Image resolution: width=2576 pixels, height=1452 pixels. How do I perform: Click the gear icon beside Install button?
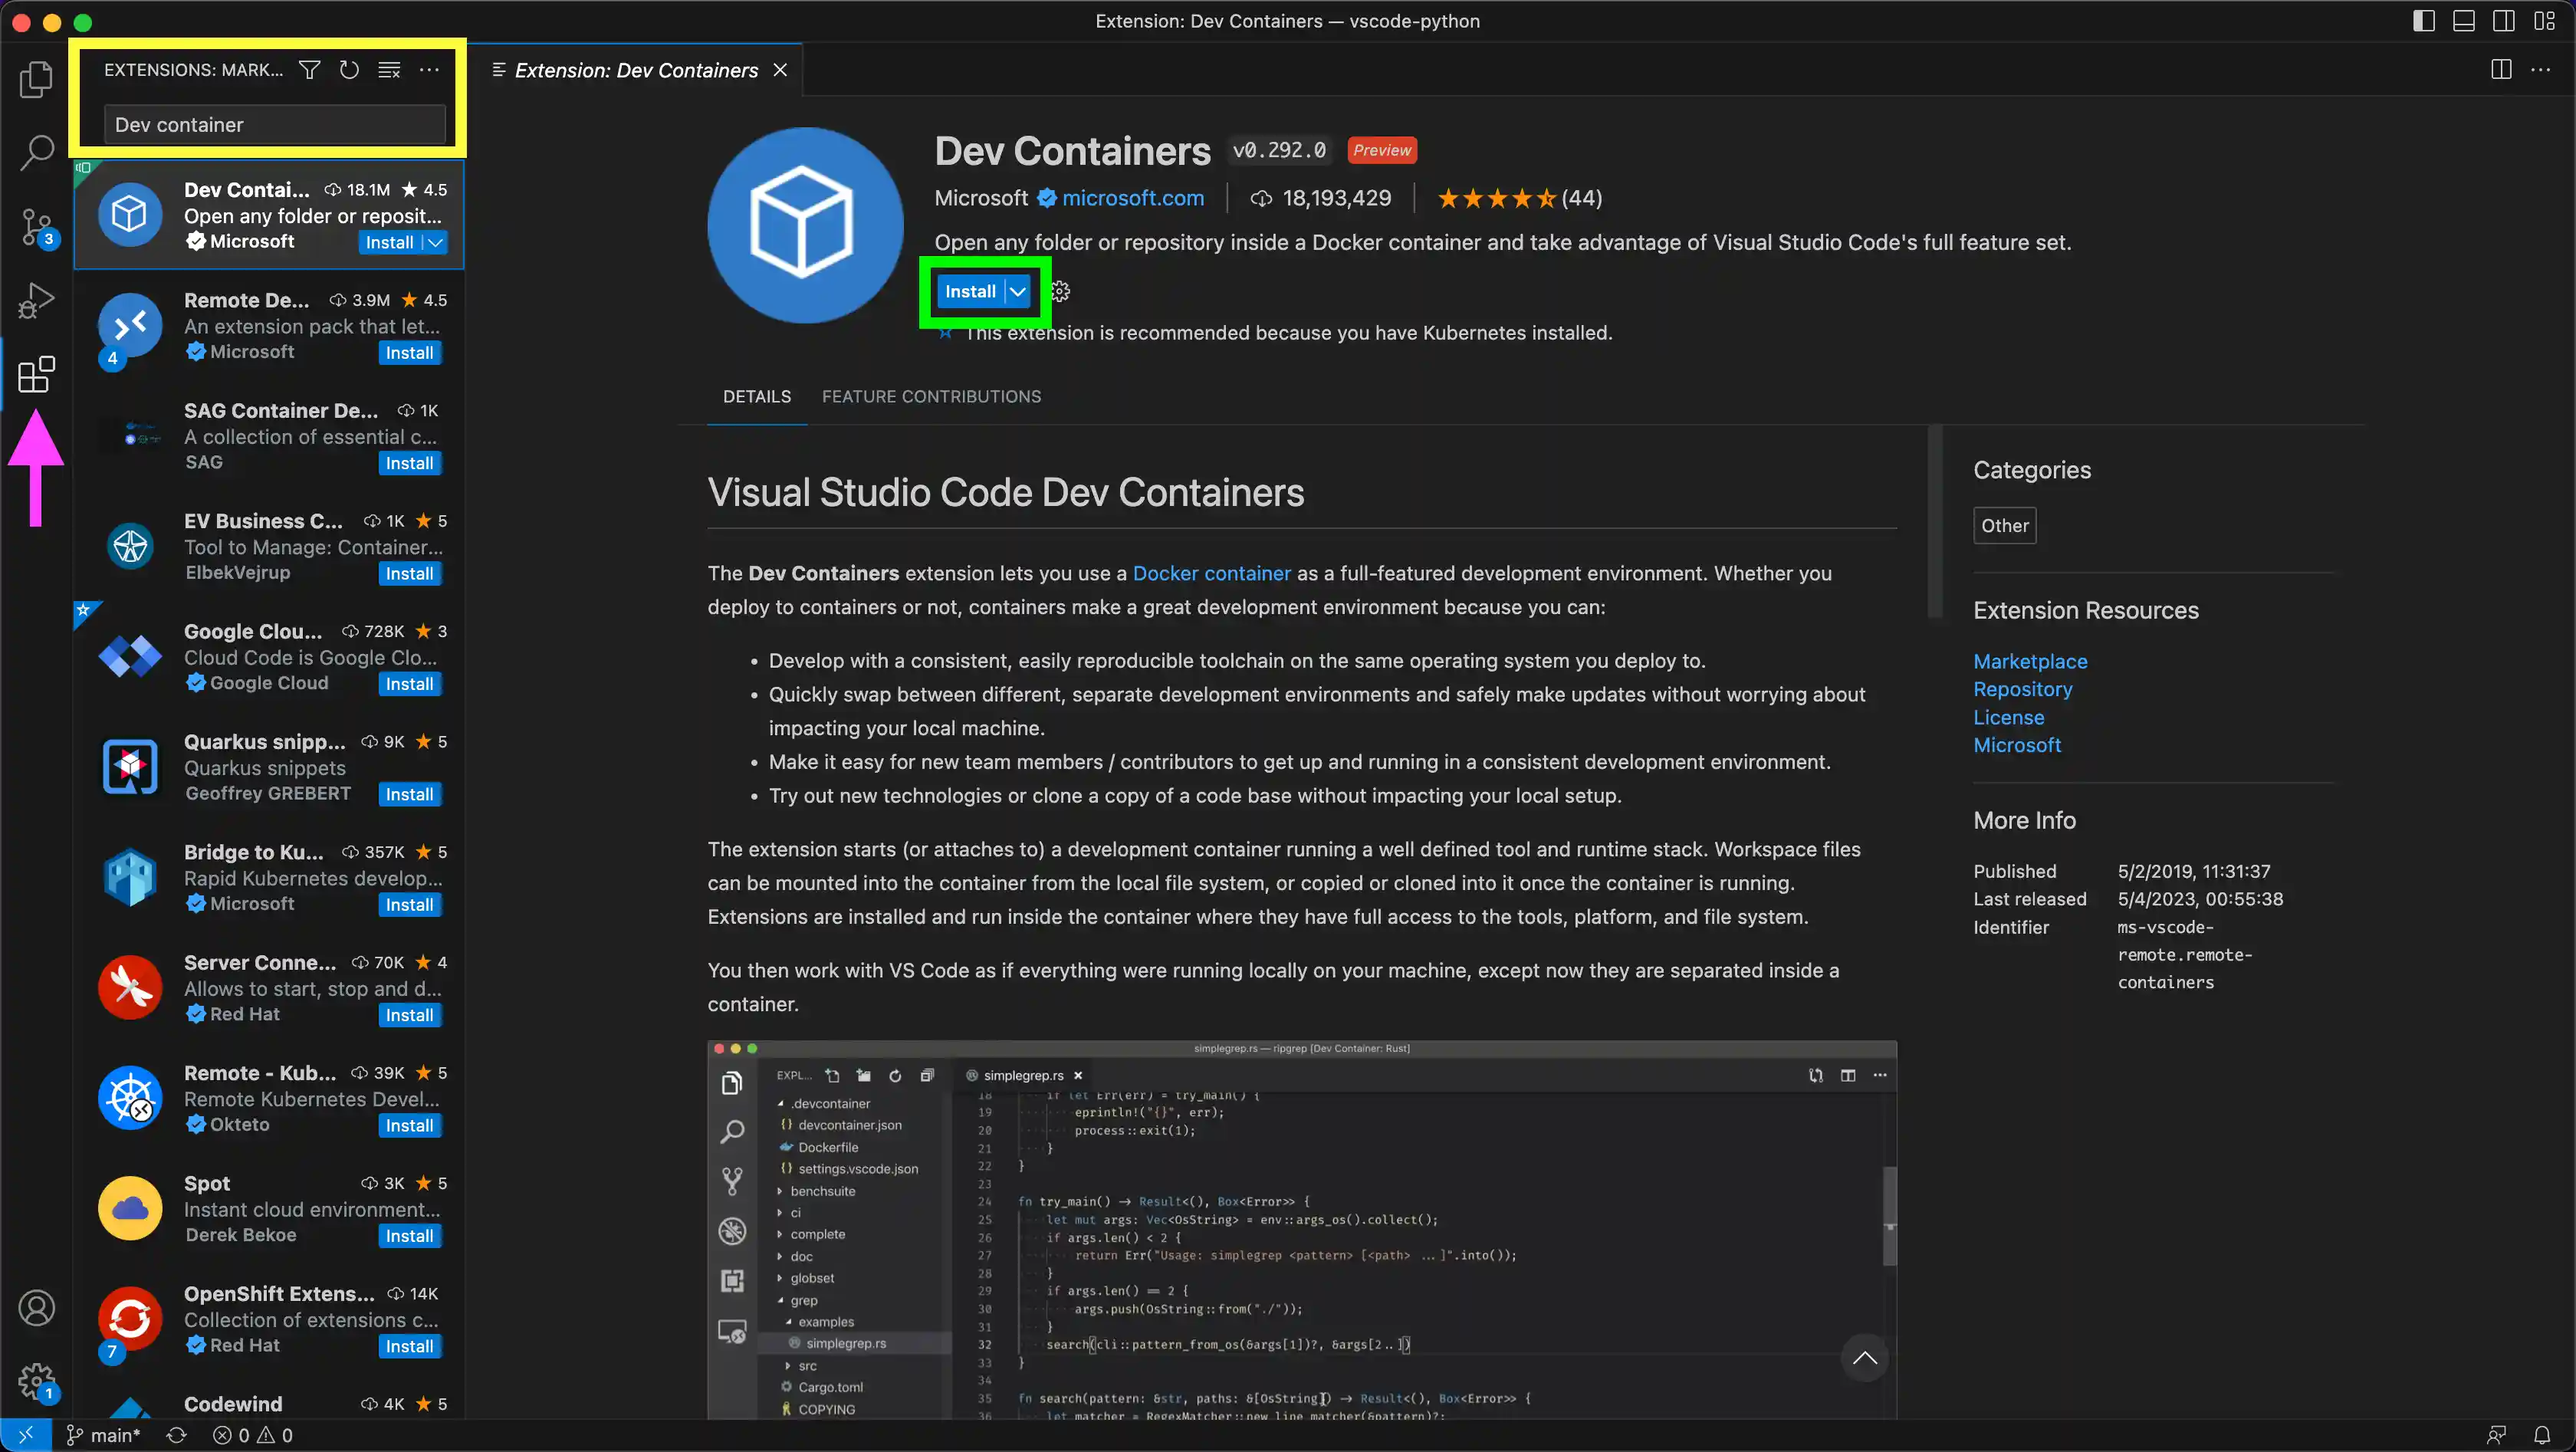(1061, 292)
